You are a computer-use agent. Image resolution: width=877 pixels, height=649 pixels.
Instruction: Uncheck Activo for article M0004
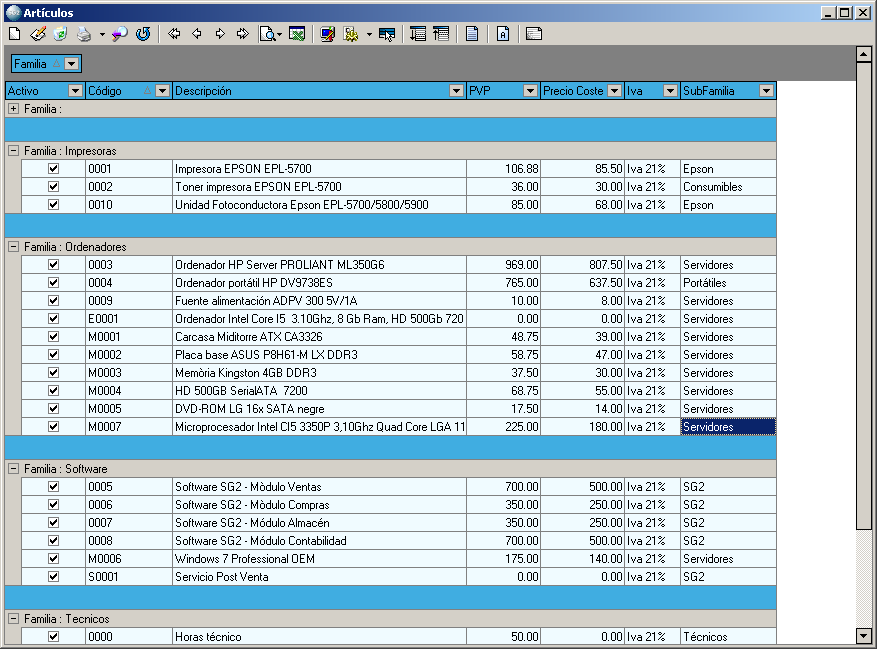[x=53, y=391]
